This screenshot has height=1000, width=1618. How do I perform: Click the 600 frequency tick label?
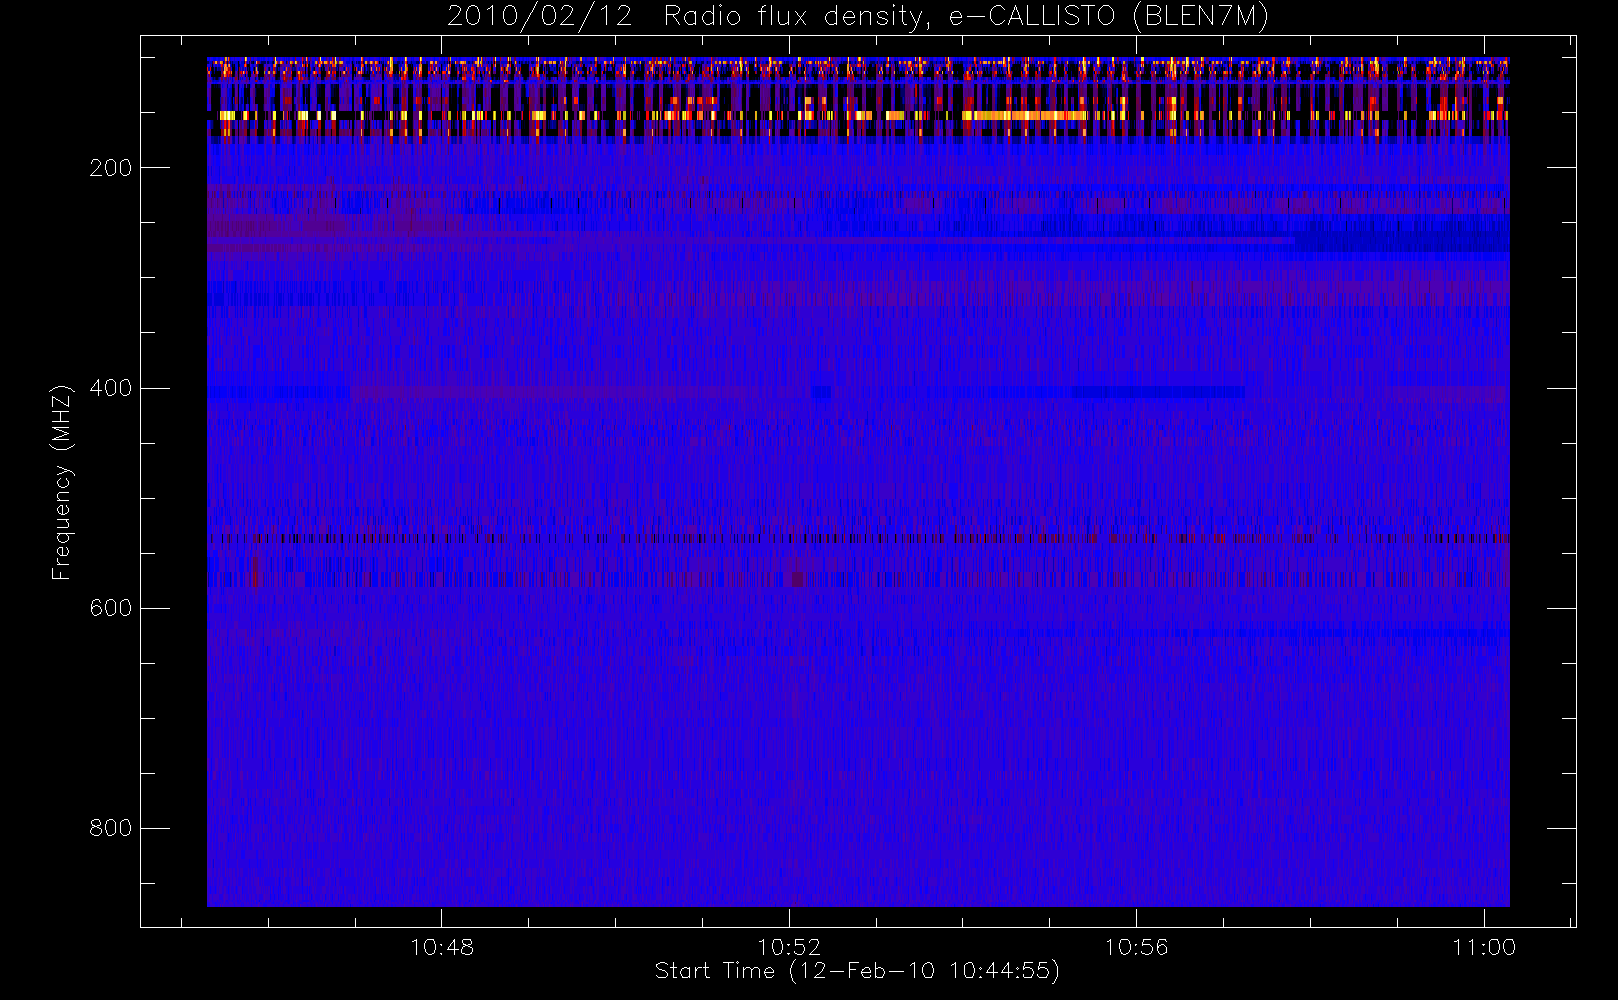[111, 608]
